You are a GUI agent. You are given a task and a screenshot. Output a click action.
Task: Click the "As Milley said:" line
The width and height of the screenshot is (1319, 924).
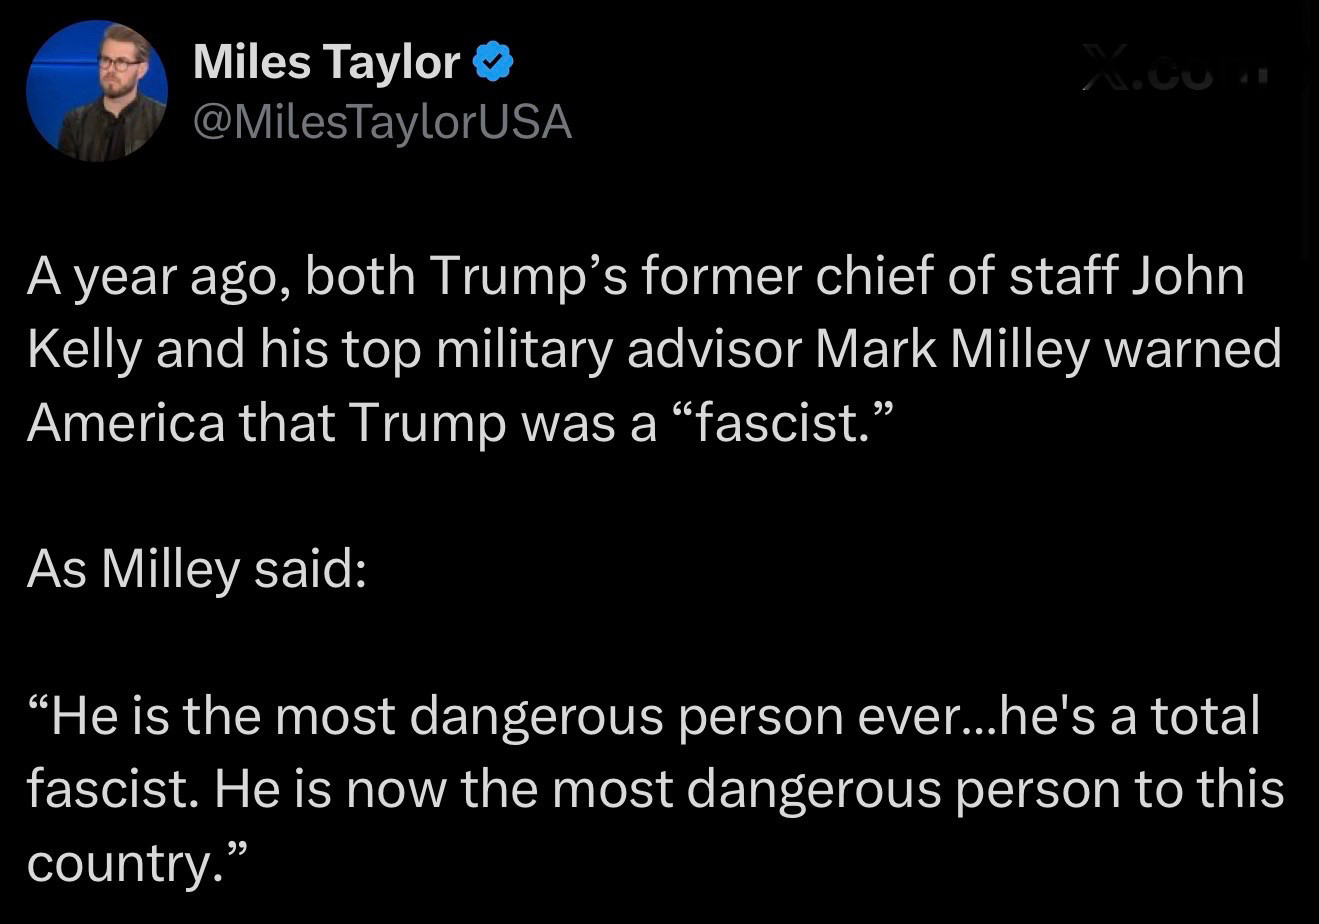coord(194,569)
